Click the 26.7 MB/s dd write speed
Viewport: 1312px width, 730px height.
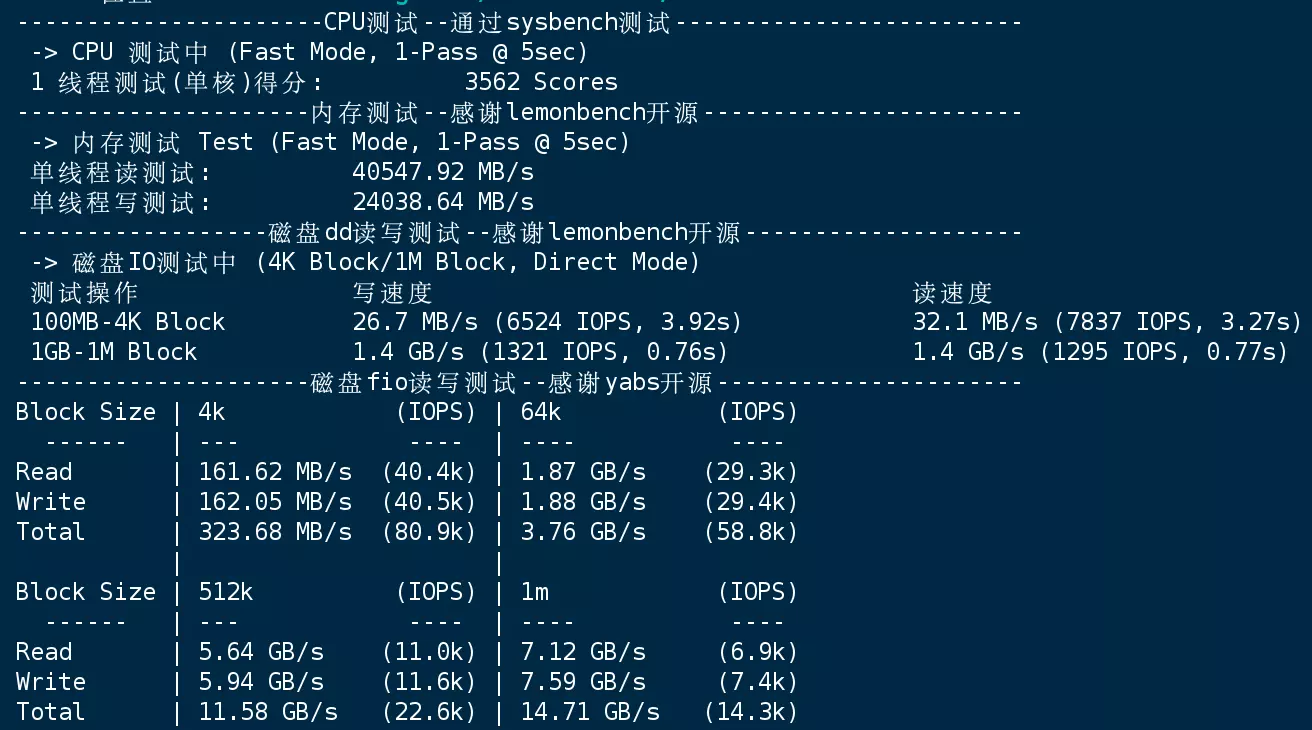click(415, 322)
